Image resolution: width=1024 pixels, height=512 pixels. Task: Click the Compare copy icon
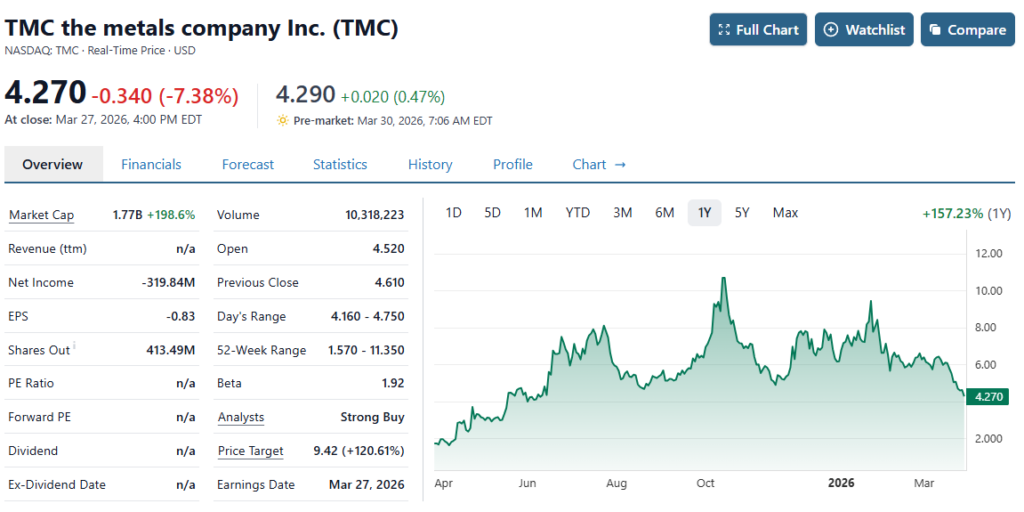pos(935,30)
